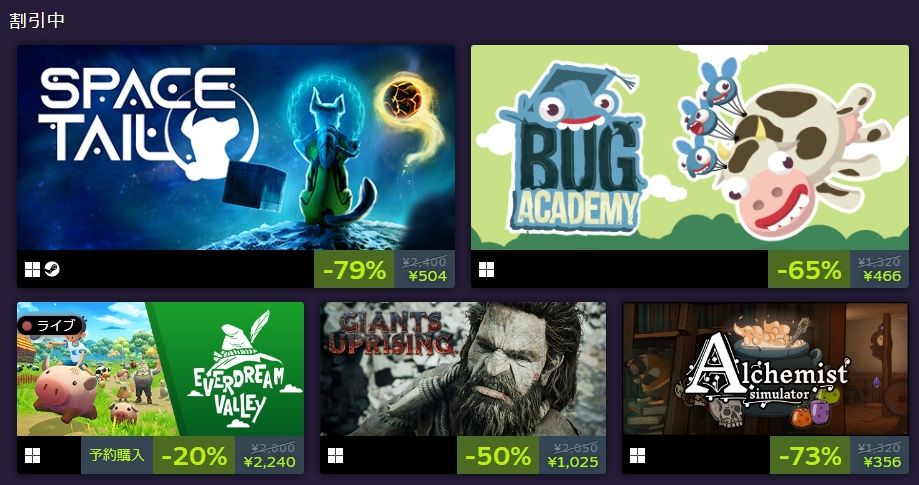This screenshot has width=919, height=485.
Task: Click Windows icon under Giants Uprising
Action: [x=335, y=455]
